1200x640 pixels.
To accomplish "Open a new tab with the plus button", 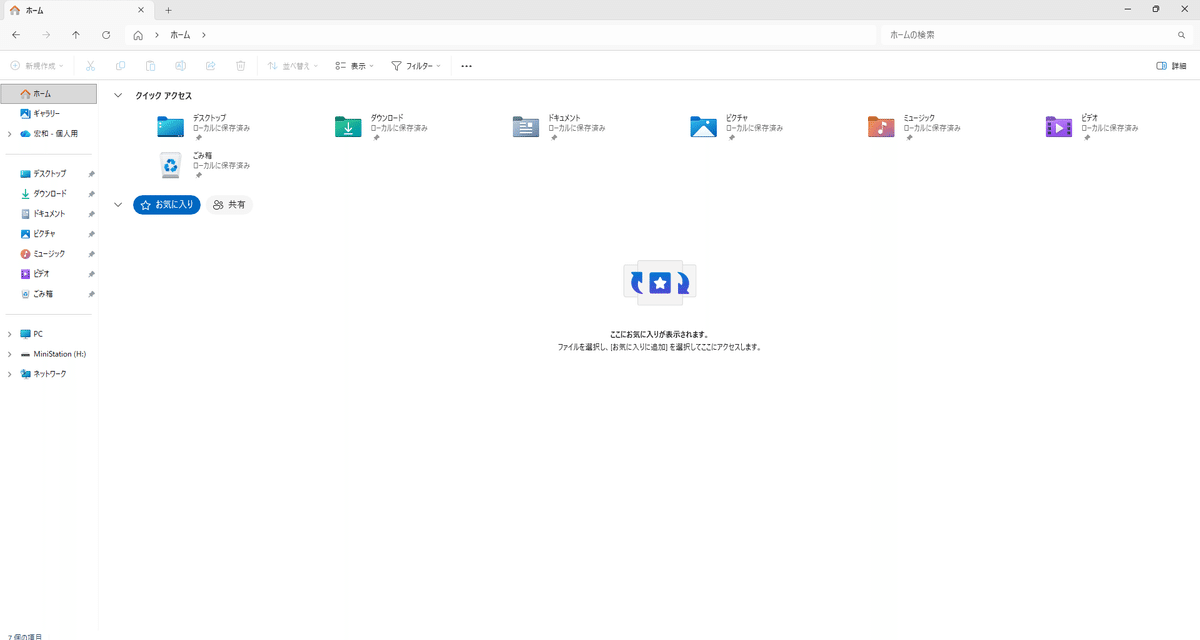I will 168,10.
